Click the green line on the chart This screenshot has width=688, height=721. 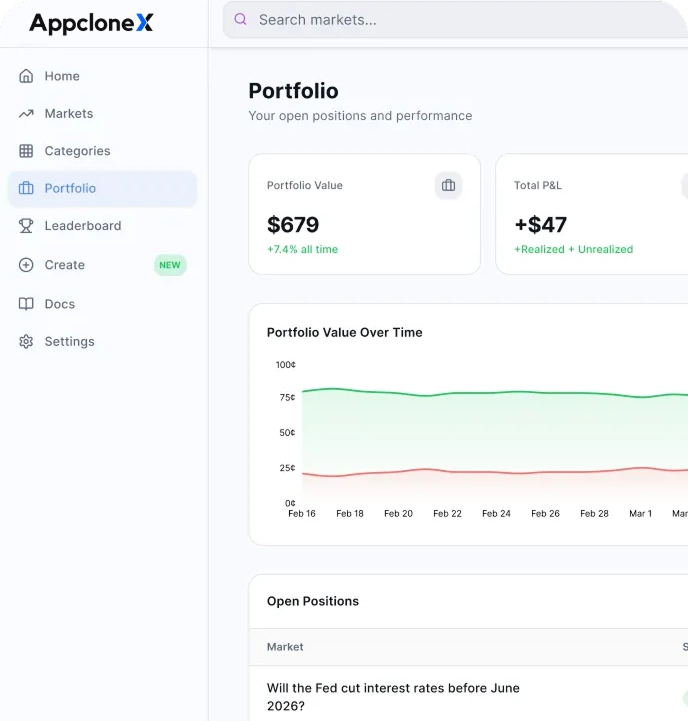tap(495, 393)
